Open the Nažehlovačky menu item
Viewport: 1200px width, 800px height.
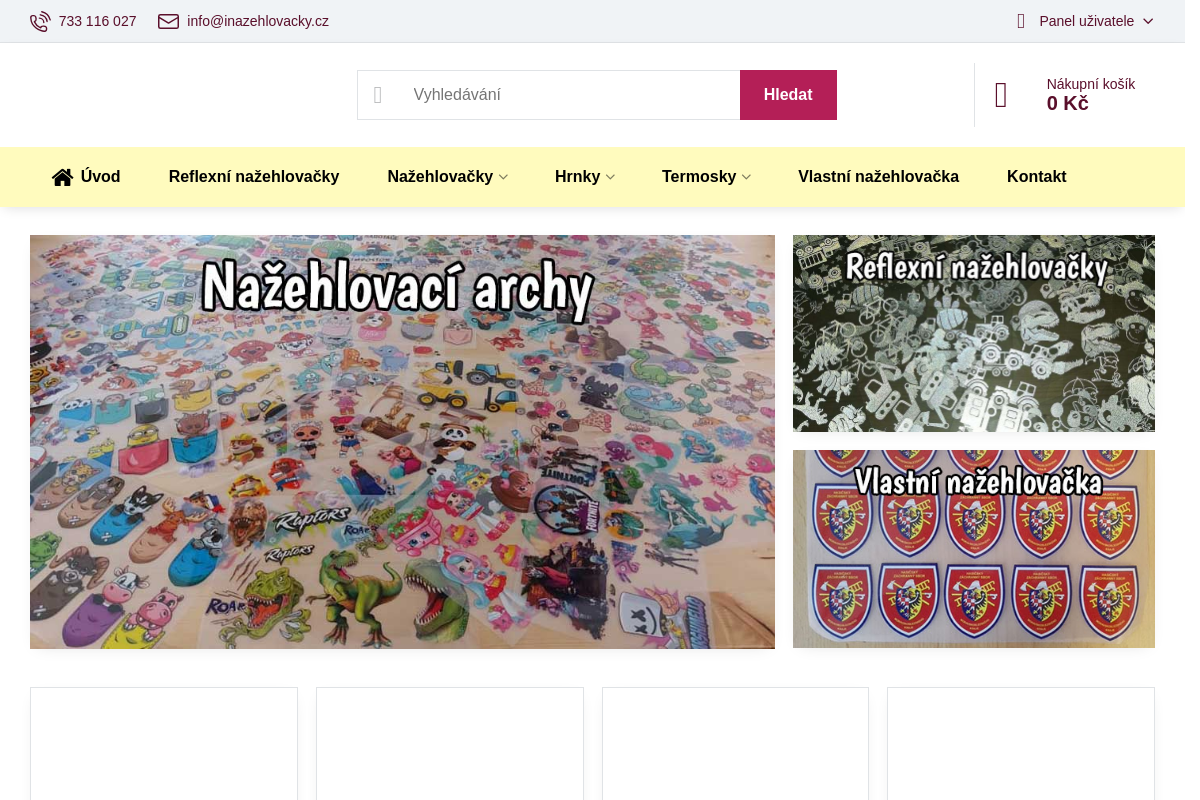(440, 176)
